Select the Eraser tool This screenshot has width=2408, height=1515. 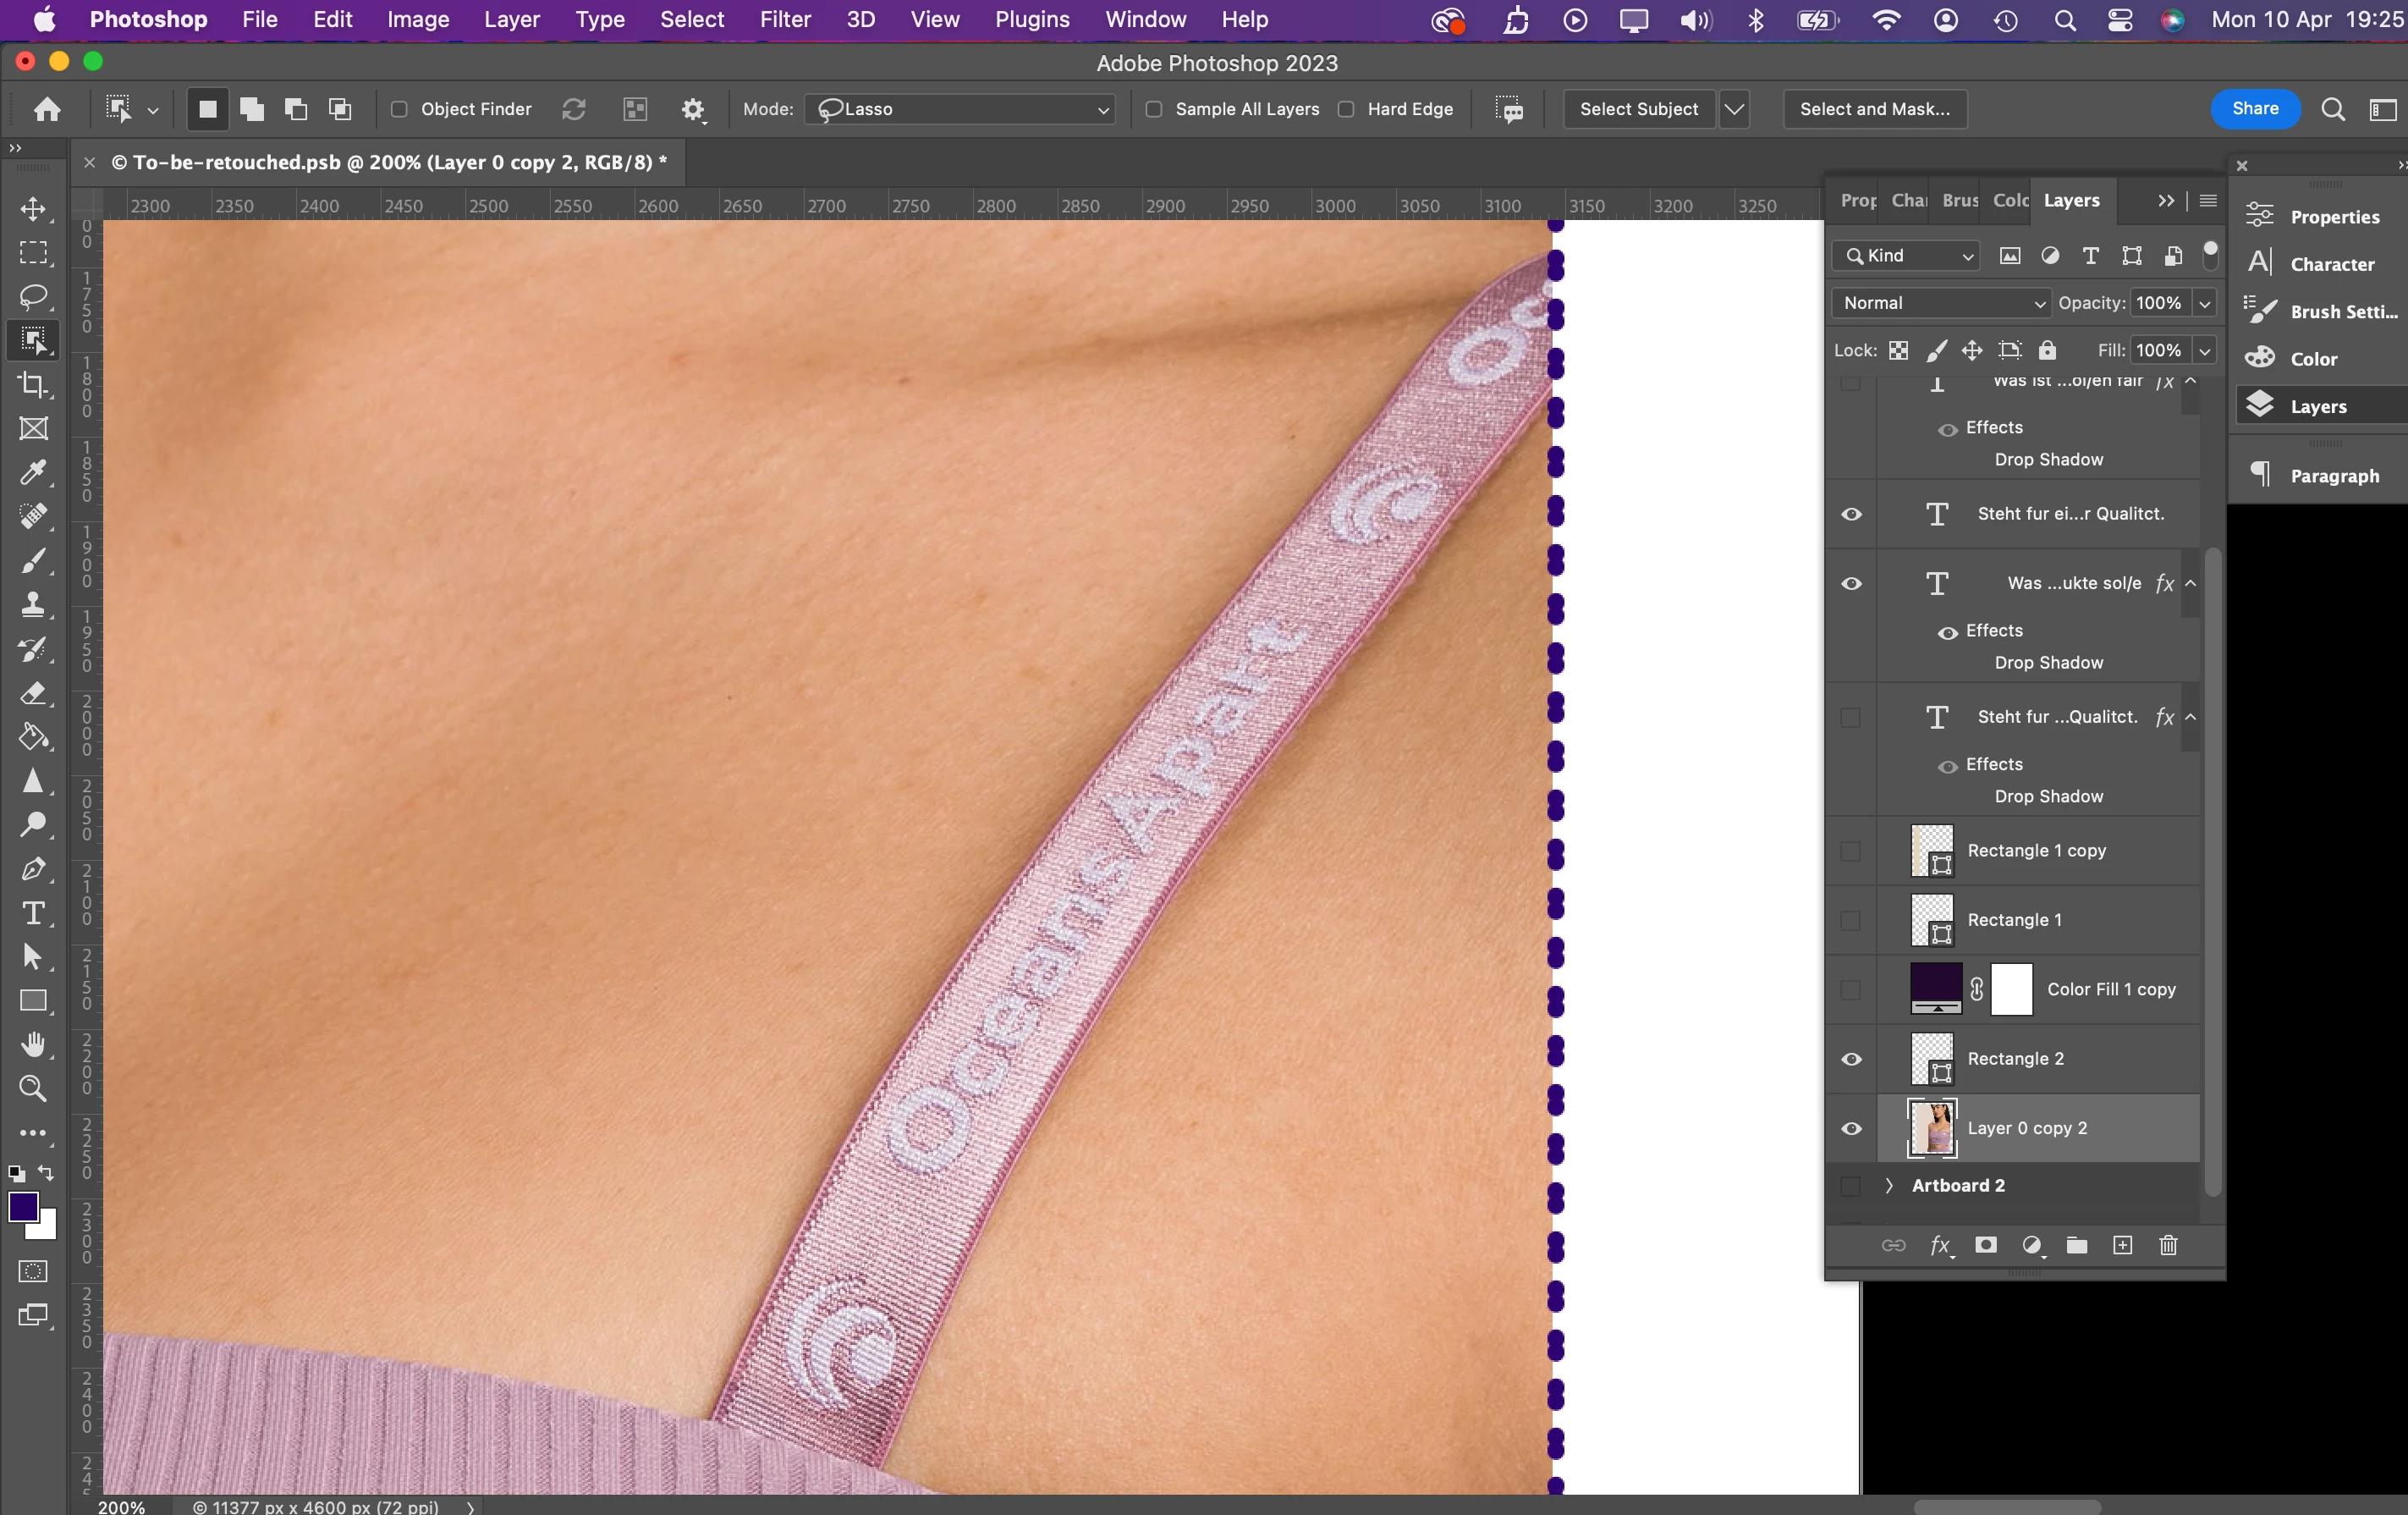[33, 693]
